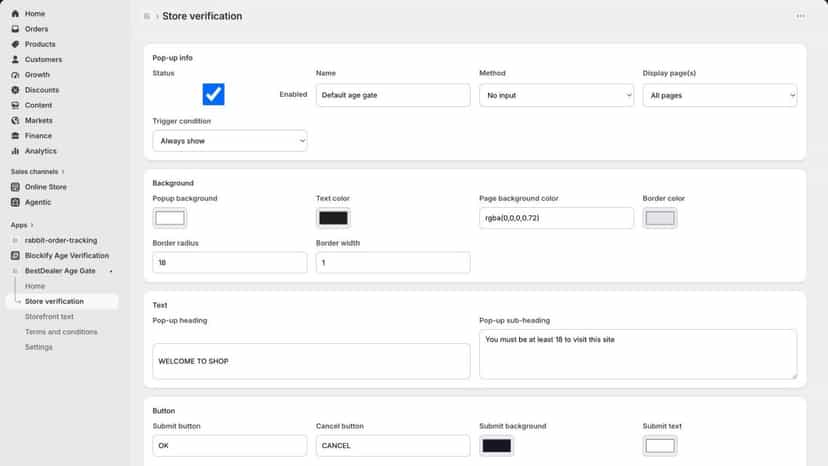Go to Home in the main sidebar

tap(35, 14)
